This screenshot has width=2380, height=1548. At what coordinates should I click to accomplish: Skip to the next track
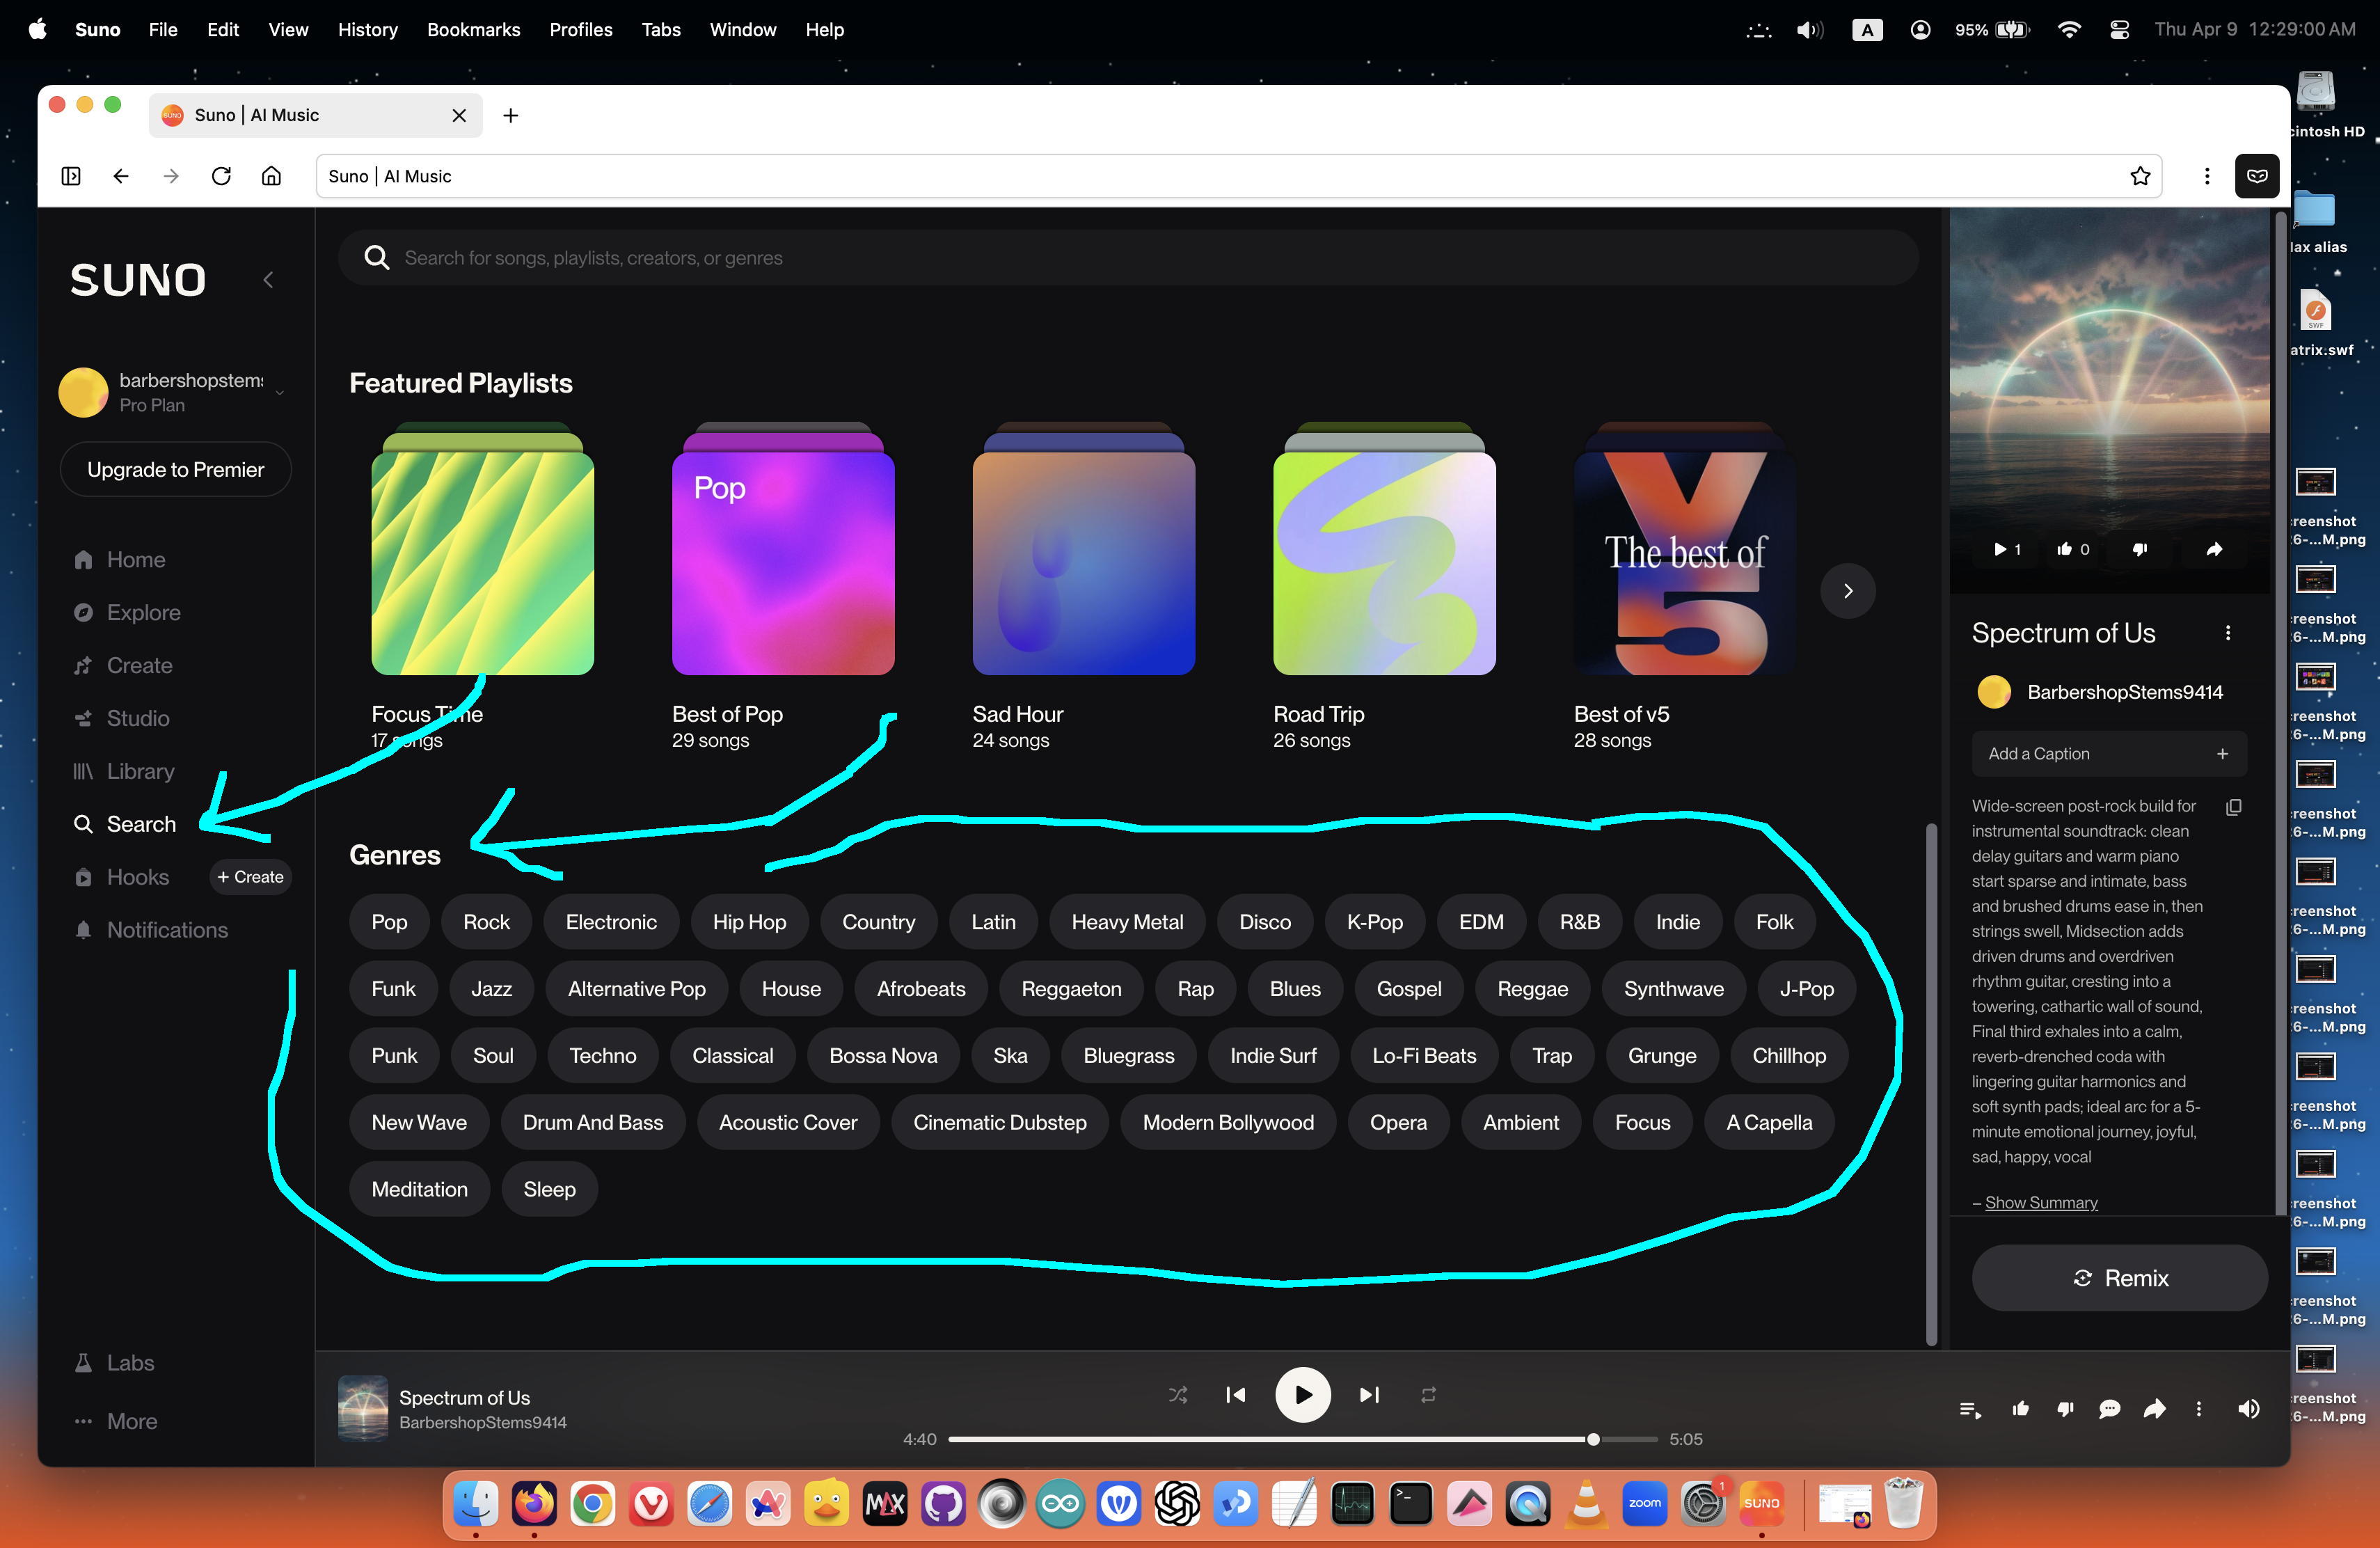(1369, 1394)
